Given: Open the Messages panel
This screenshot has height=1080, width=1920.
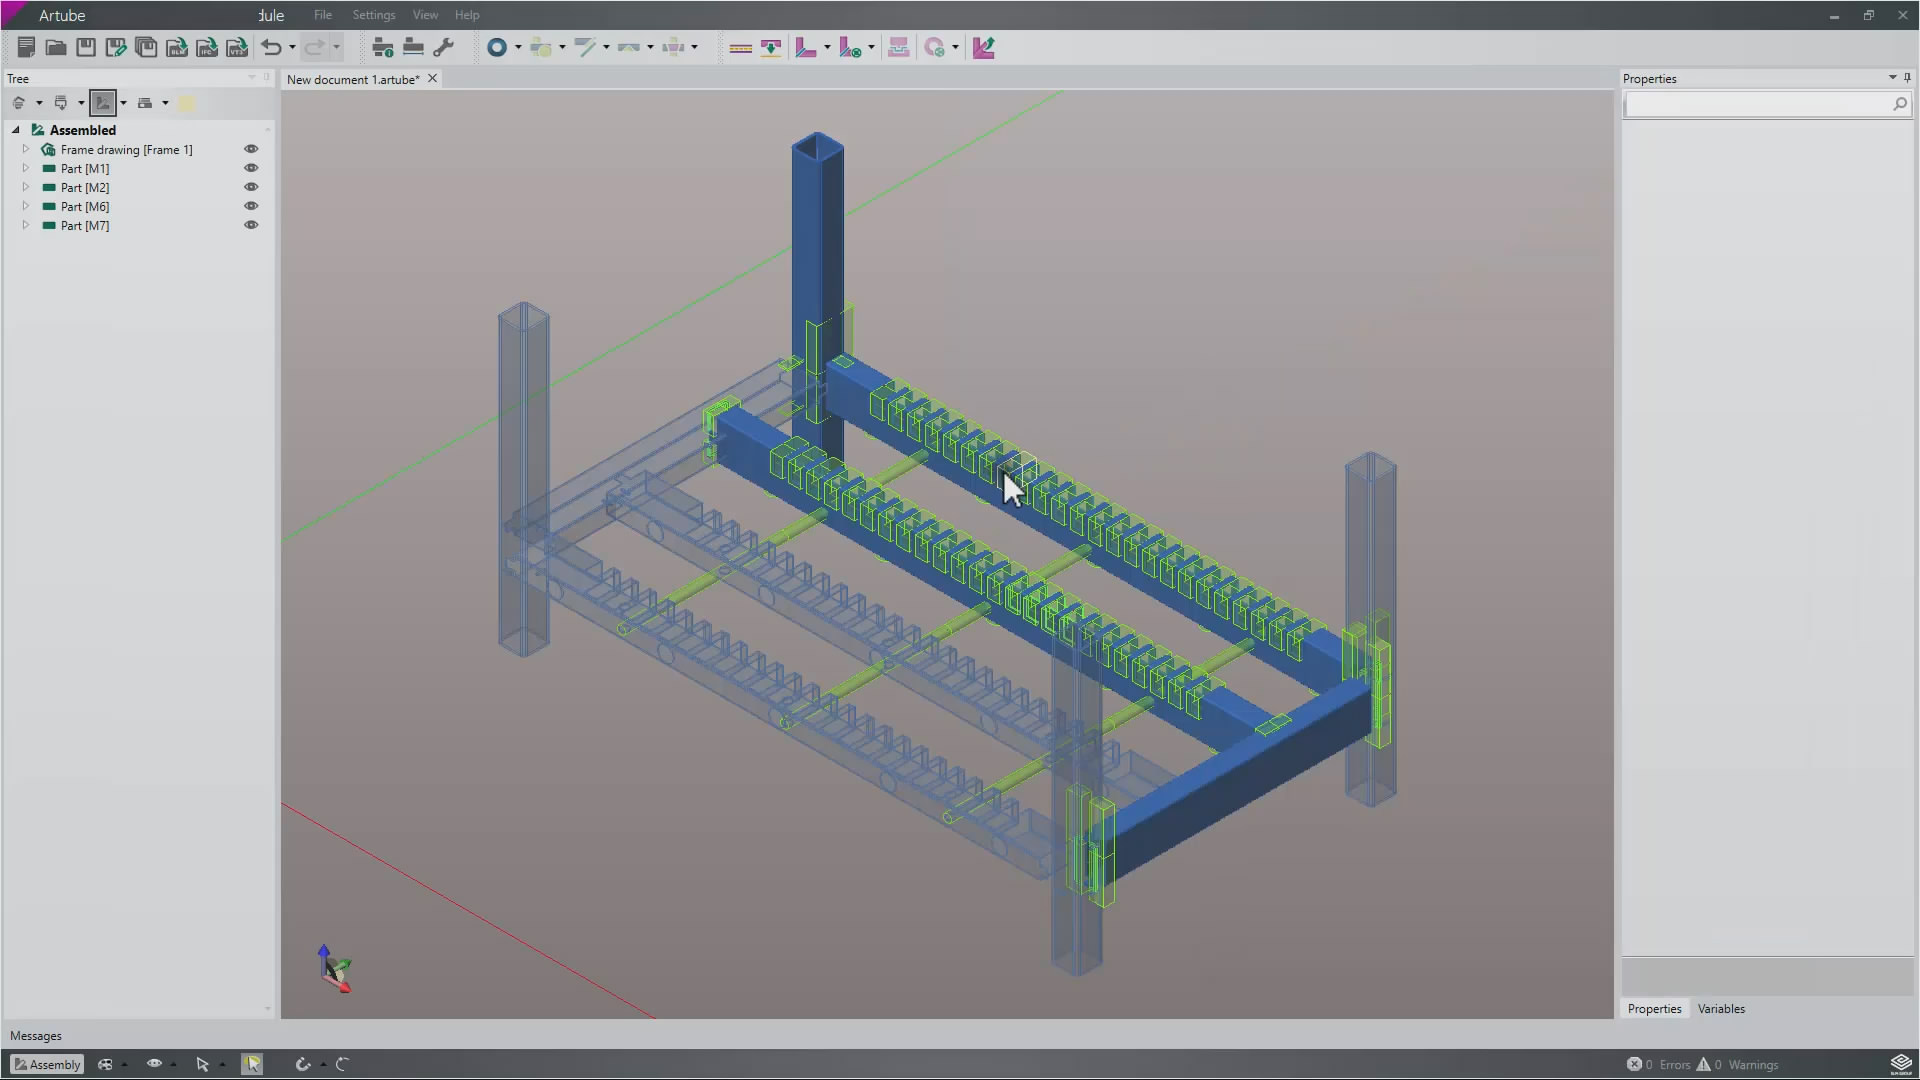Looking at the screenshot, I should [36, 1036].
